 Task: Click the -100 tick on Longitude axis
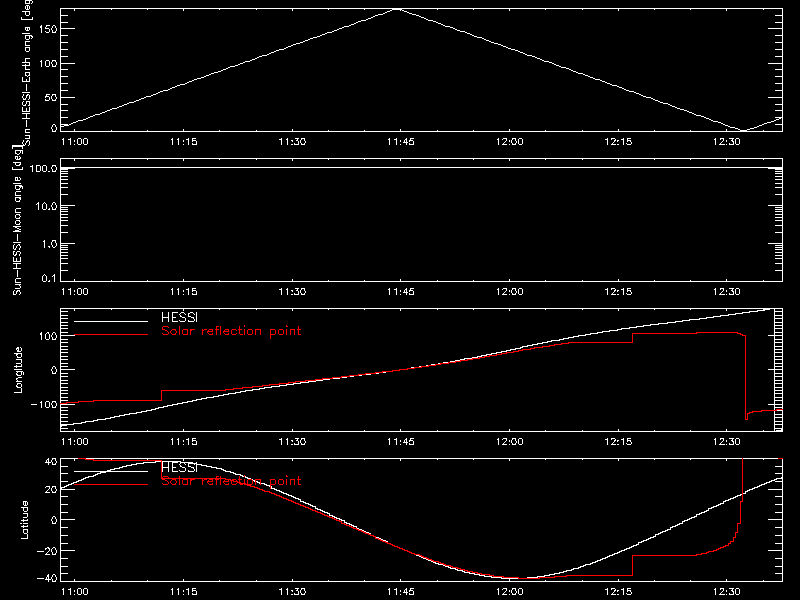click(44, 404)
